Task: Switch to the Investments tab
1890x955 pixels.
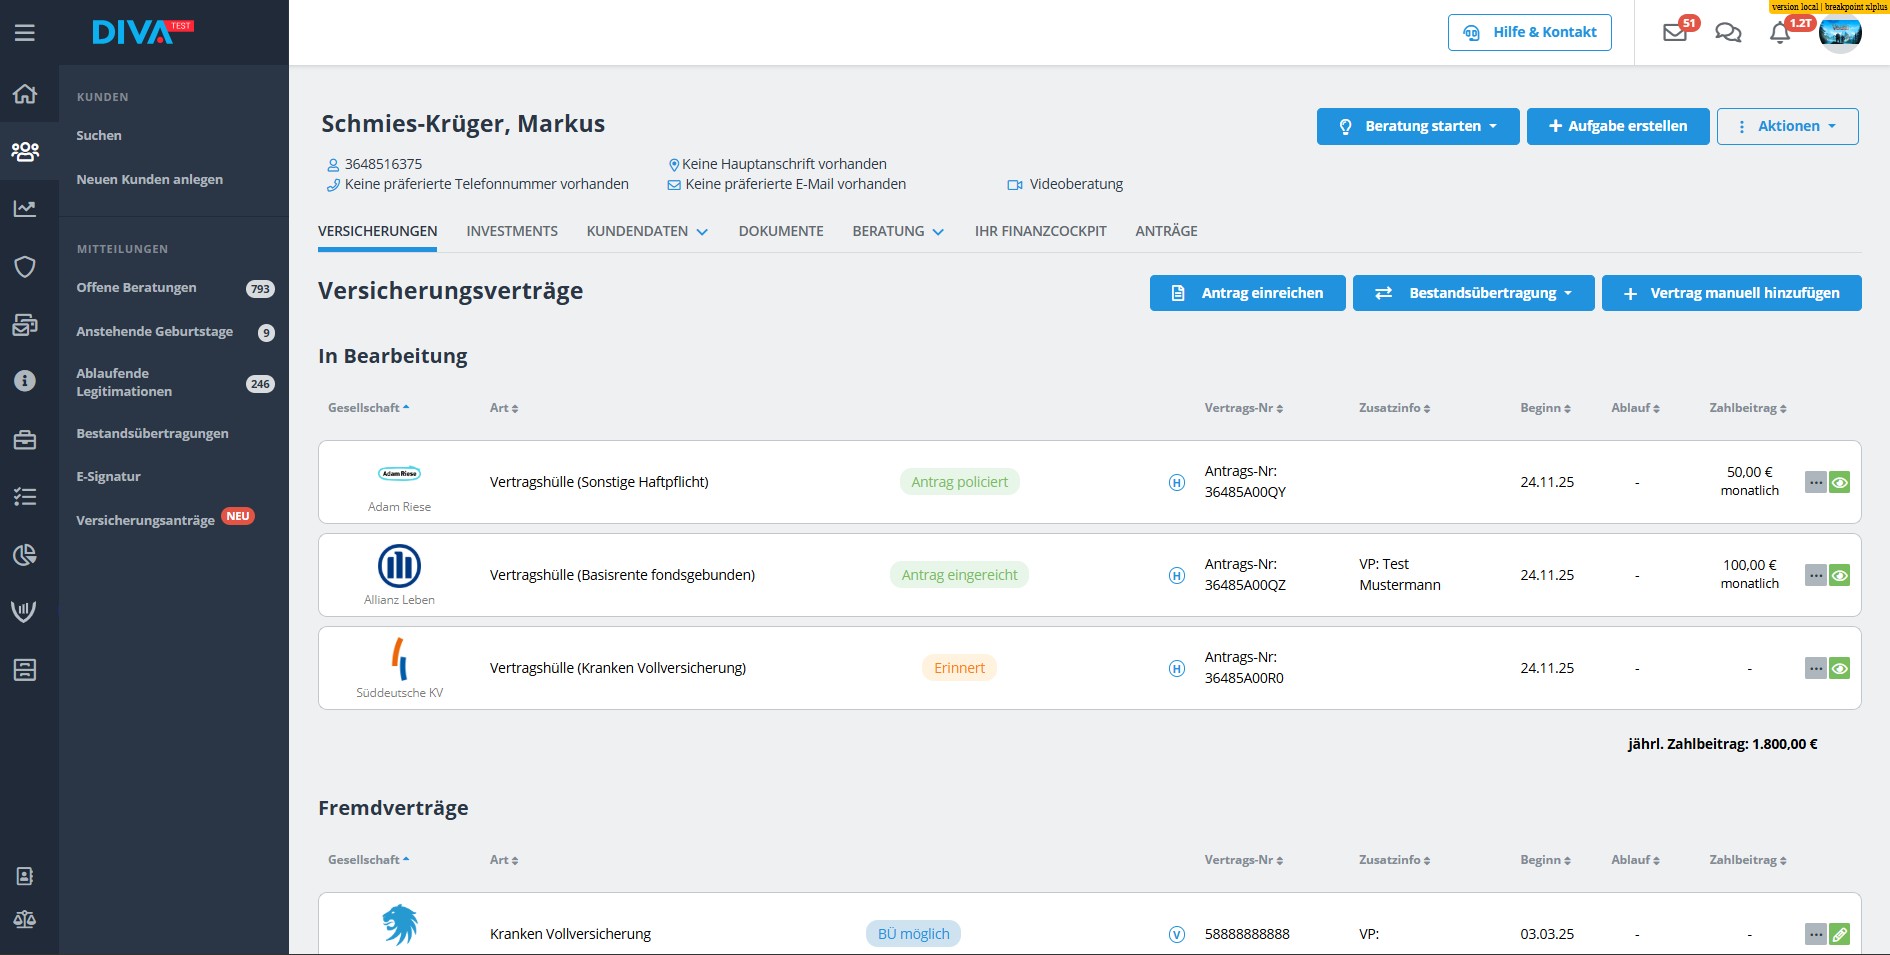Action: point(512,231)
